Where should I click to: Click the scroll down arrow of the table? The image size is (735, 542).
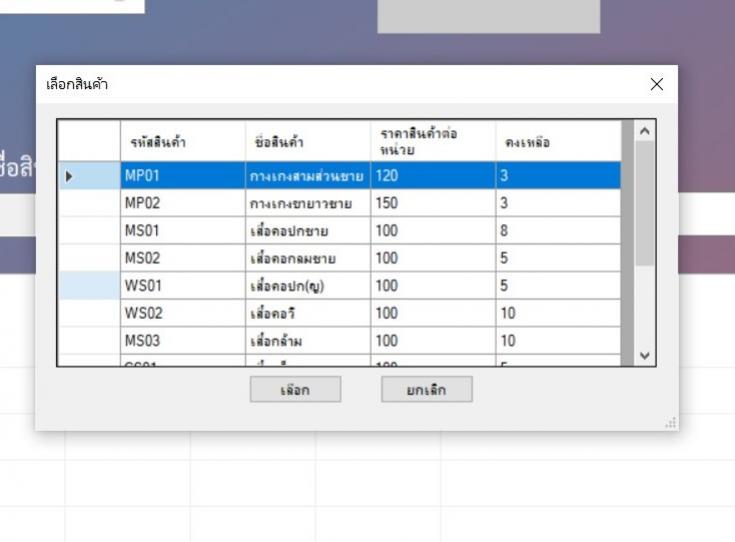tap(645, 356)
